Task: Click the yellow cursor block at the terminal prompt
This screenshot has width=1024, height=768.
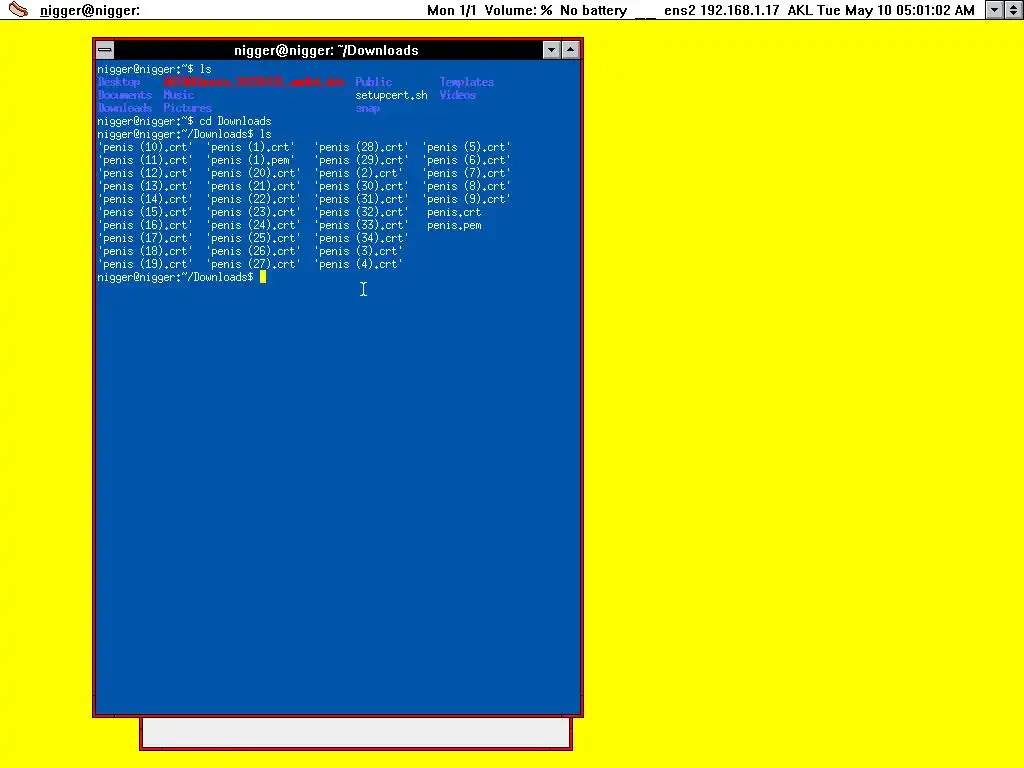Action: pyautogui.click(x=263, y=278)
